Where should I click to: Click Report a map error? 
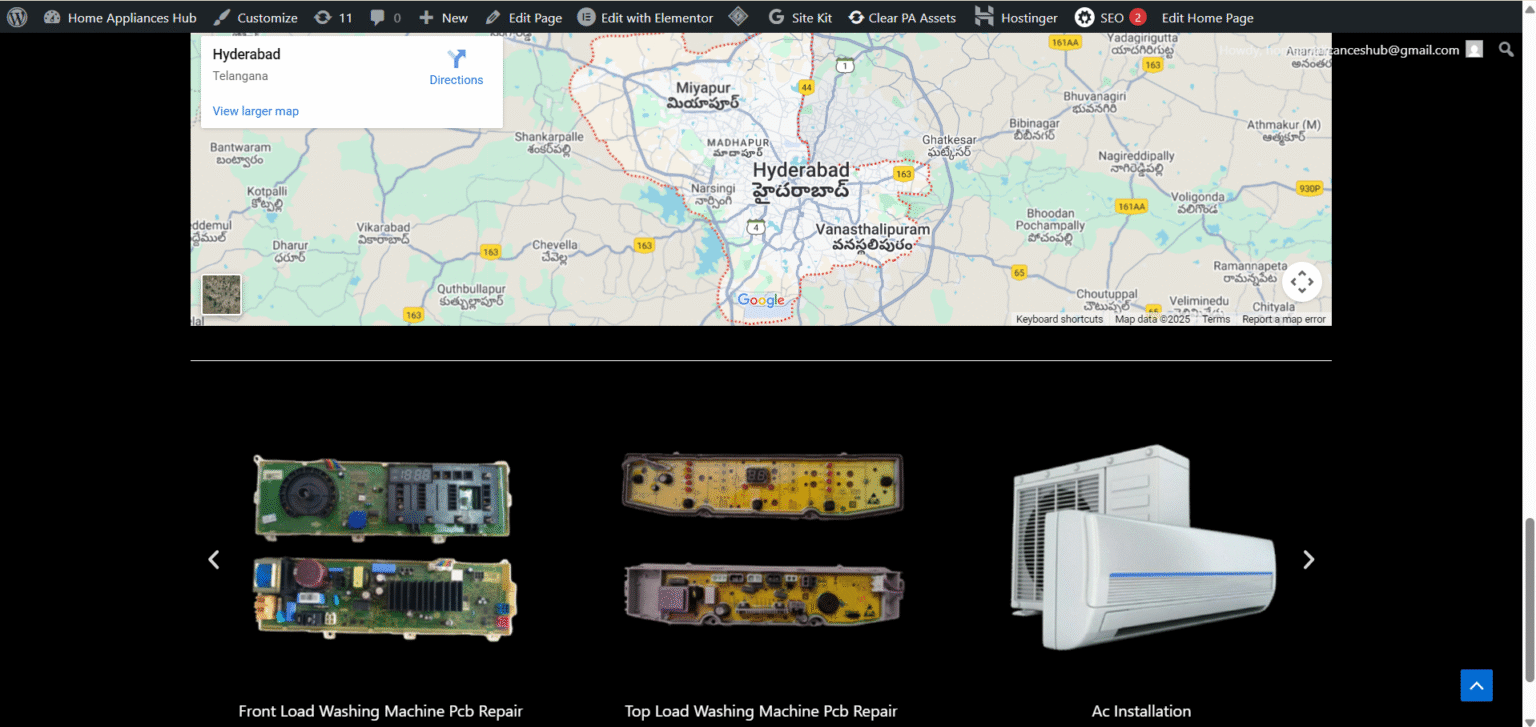1284,318
